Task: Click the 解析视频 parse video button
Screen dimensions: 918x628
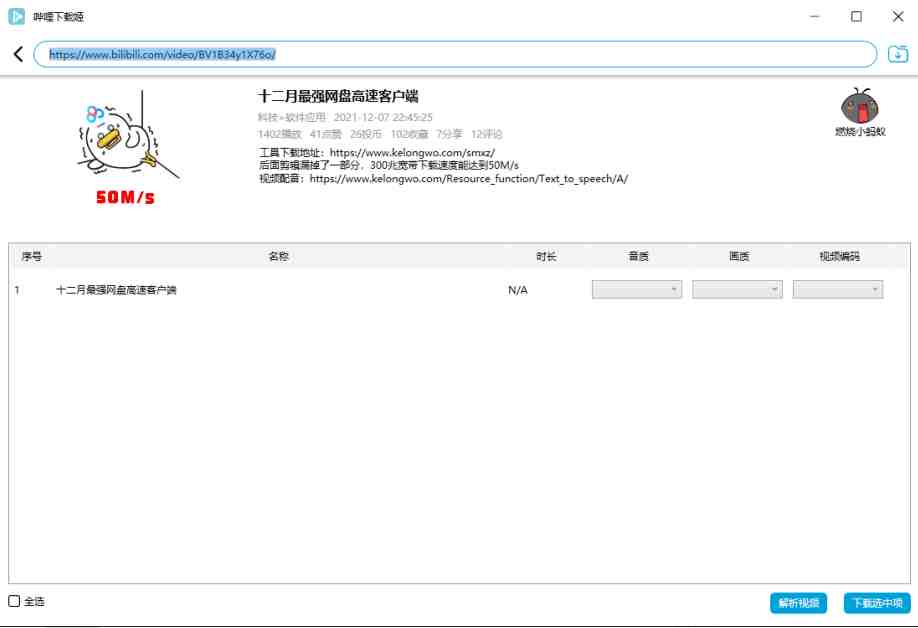Action: [x=797, y=603]
